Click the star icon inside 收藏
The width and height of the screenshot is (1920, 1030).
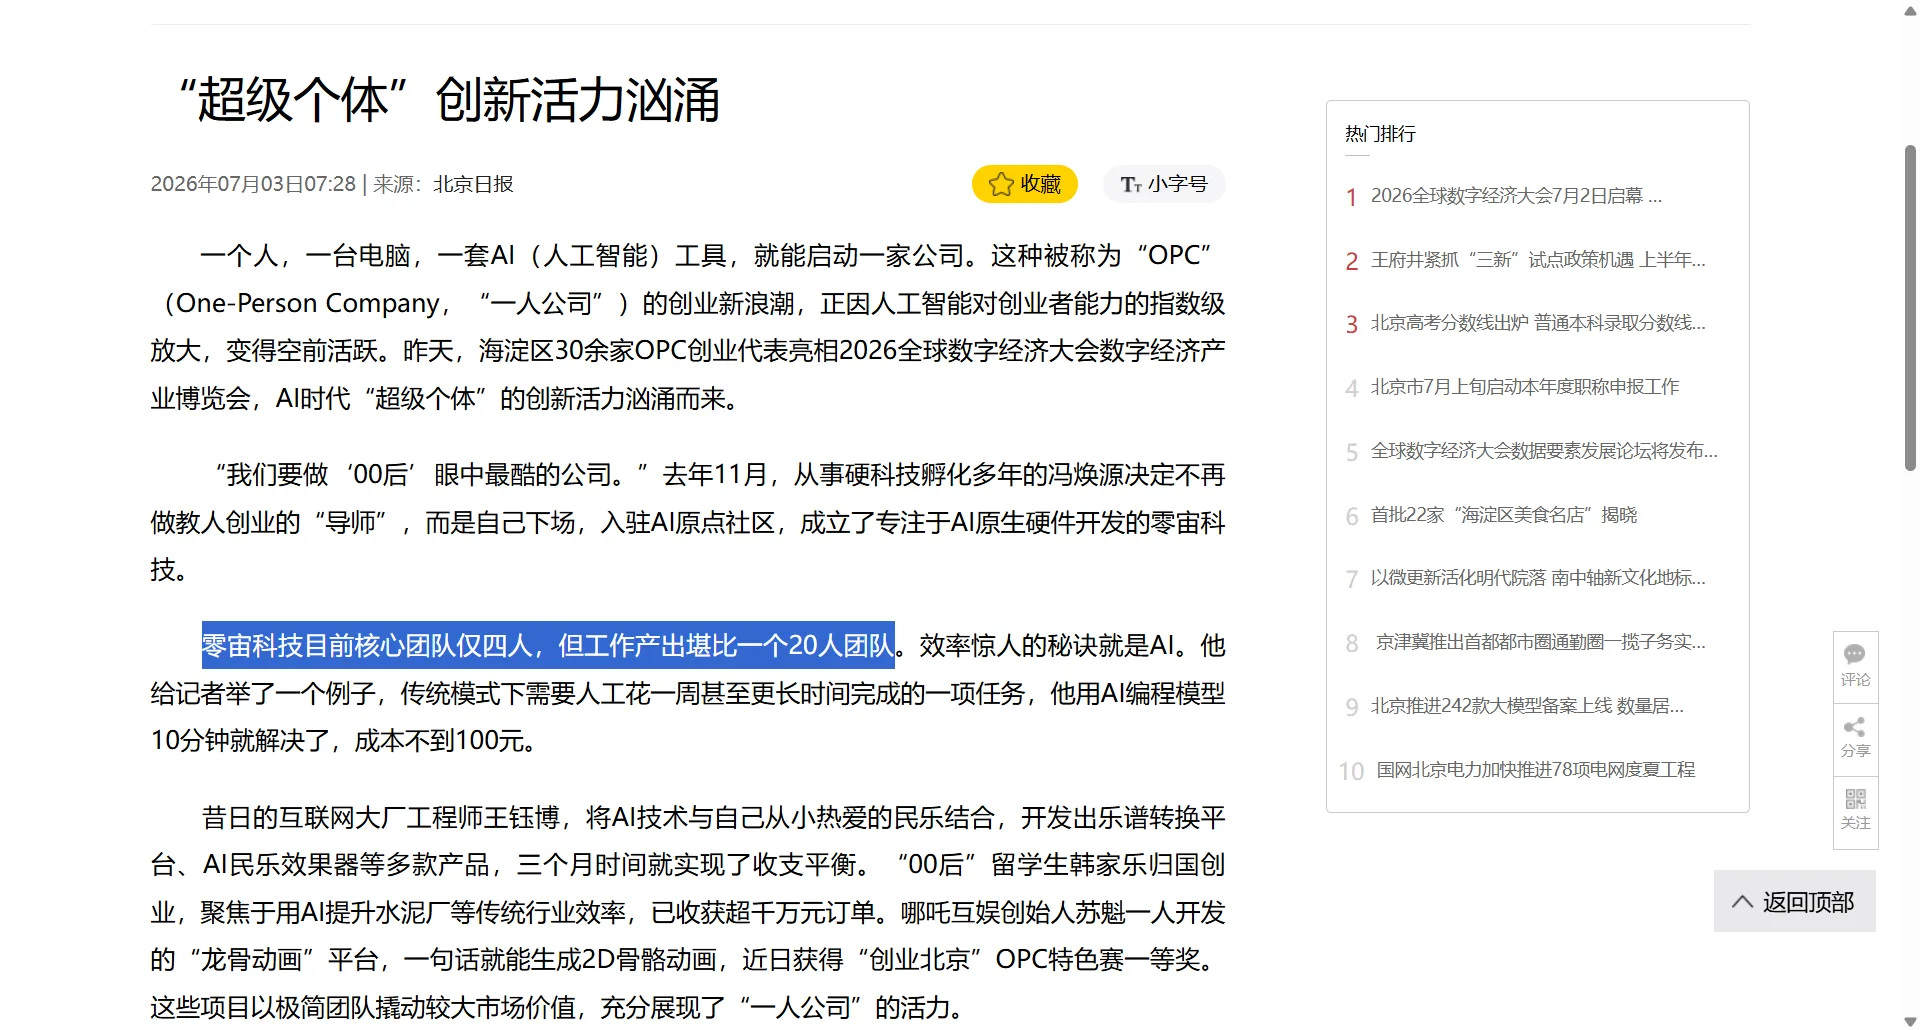[1001, 184]
